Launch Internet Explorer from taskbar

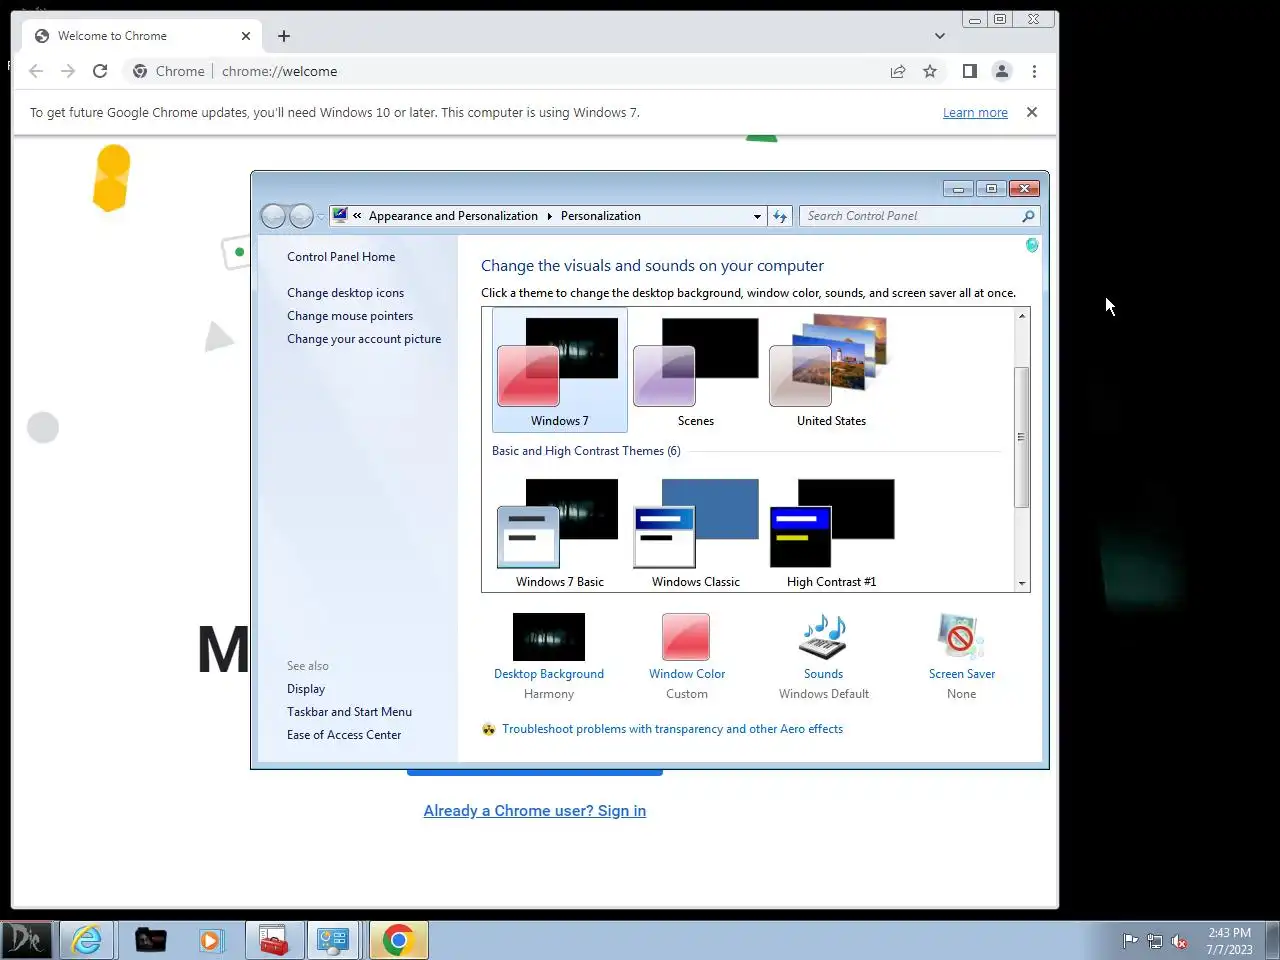(87, 940)
